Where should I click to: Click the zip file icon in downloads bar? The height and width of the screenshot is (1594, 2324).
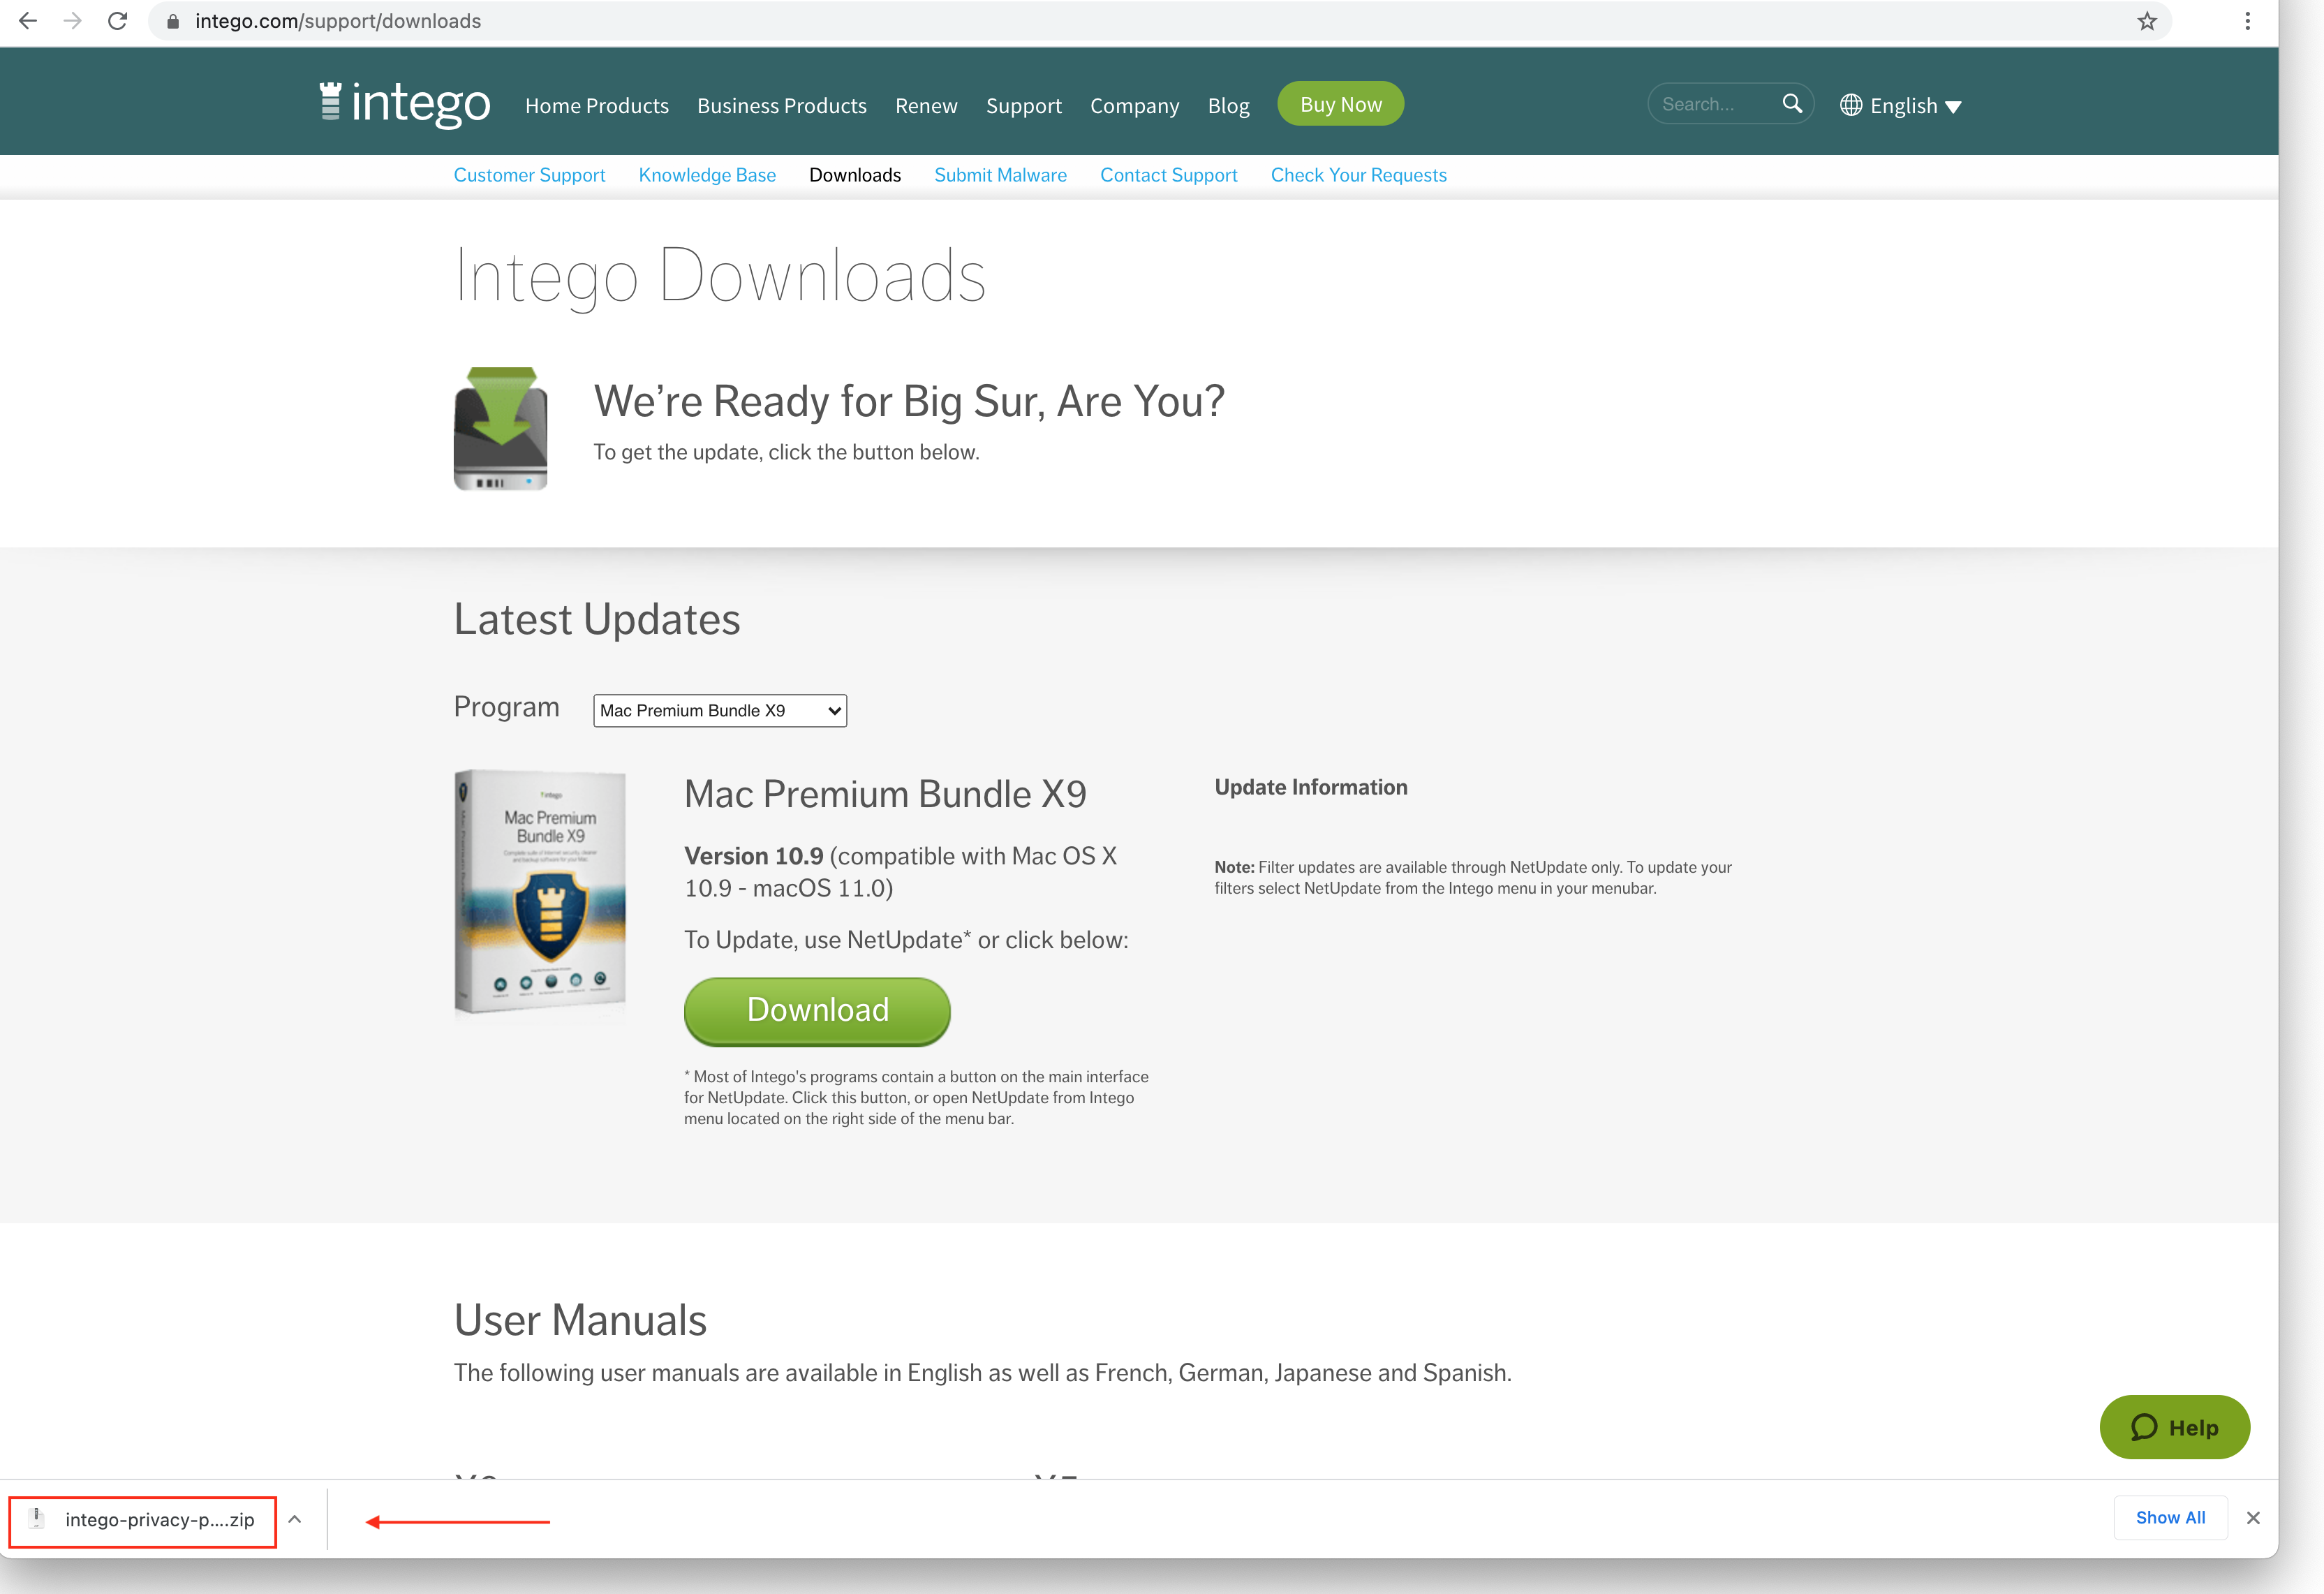click(37, 1518)
